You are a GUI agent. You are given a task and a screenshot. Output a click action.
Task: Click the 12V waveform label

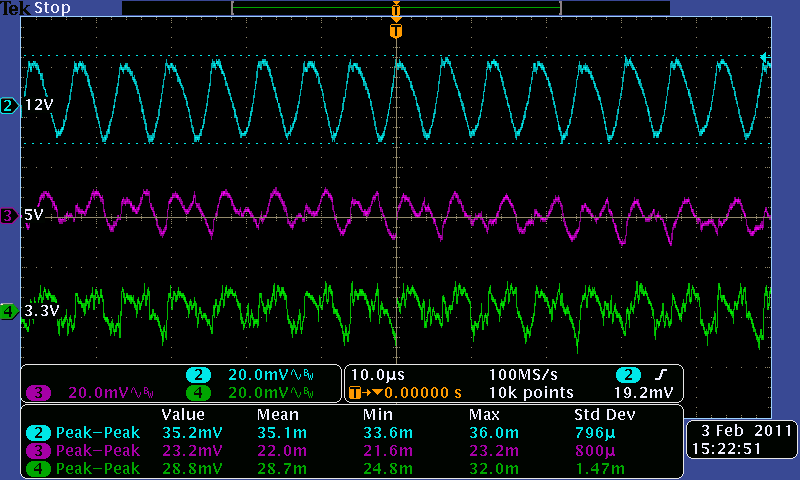(x=39, y=105)
